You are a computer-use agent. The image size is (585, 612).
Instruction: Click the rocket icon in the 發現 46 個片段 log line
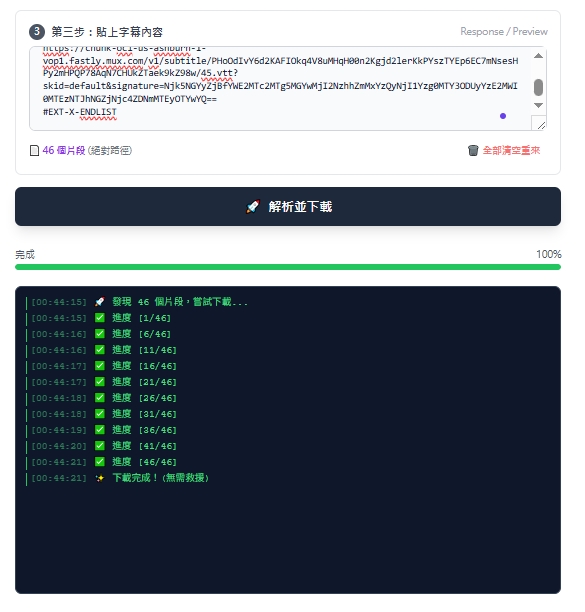(x=100, y=302)
